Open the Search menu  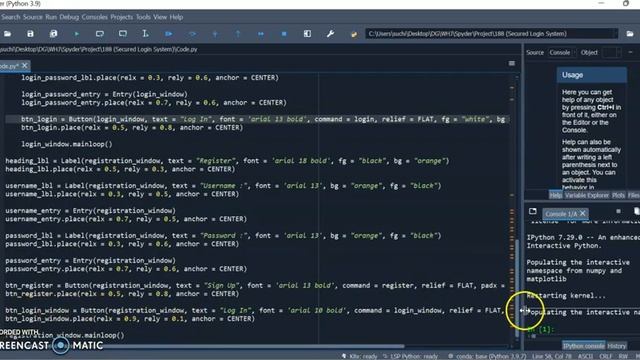pos(11,17)
